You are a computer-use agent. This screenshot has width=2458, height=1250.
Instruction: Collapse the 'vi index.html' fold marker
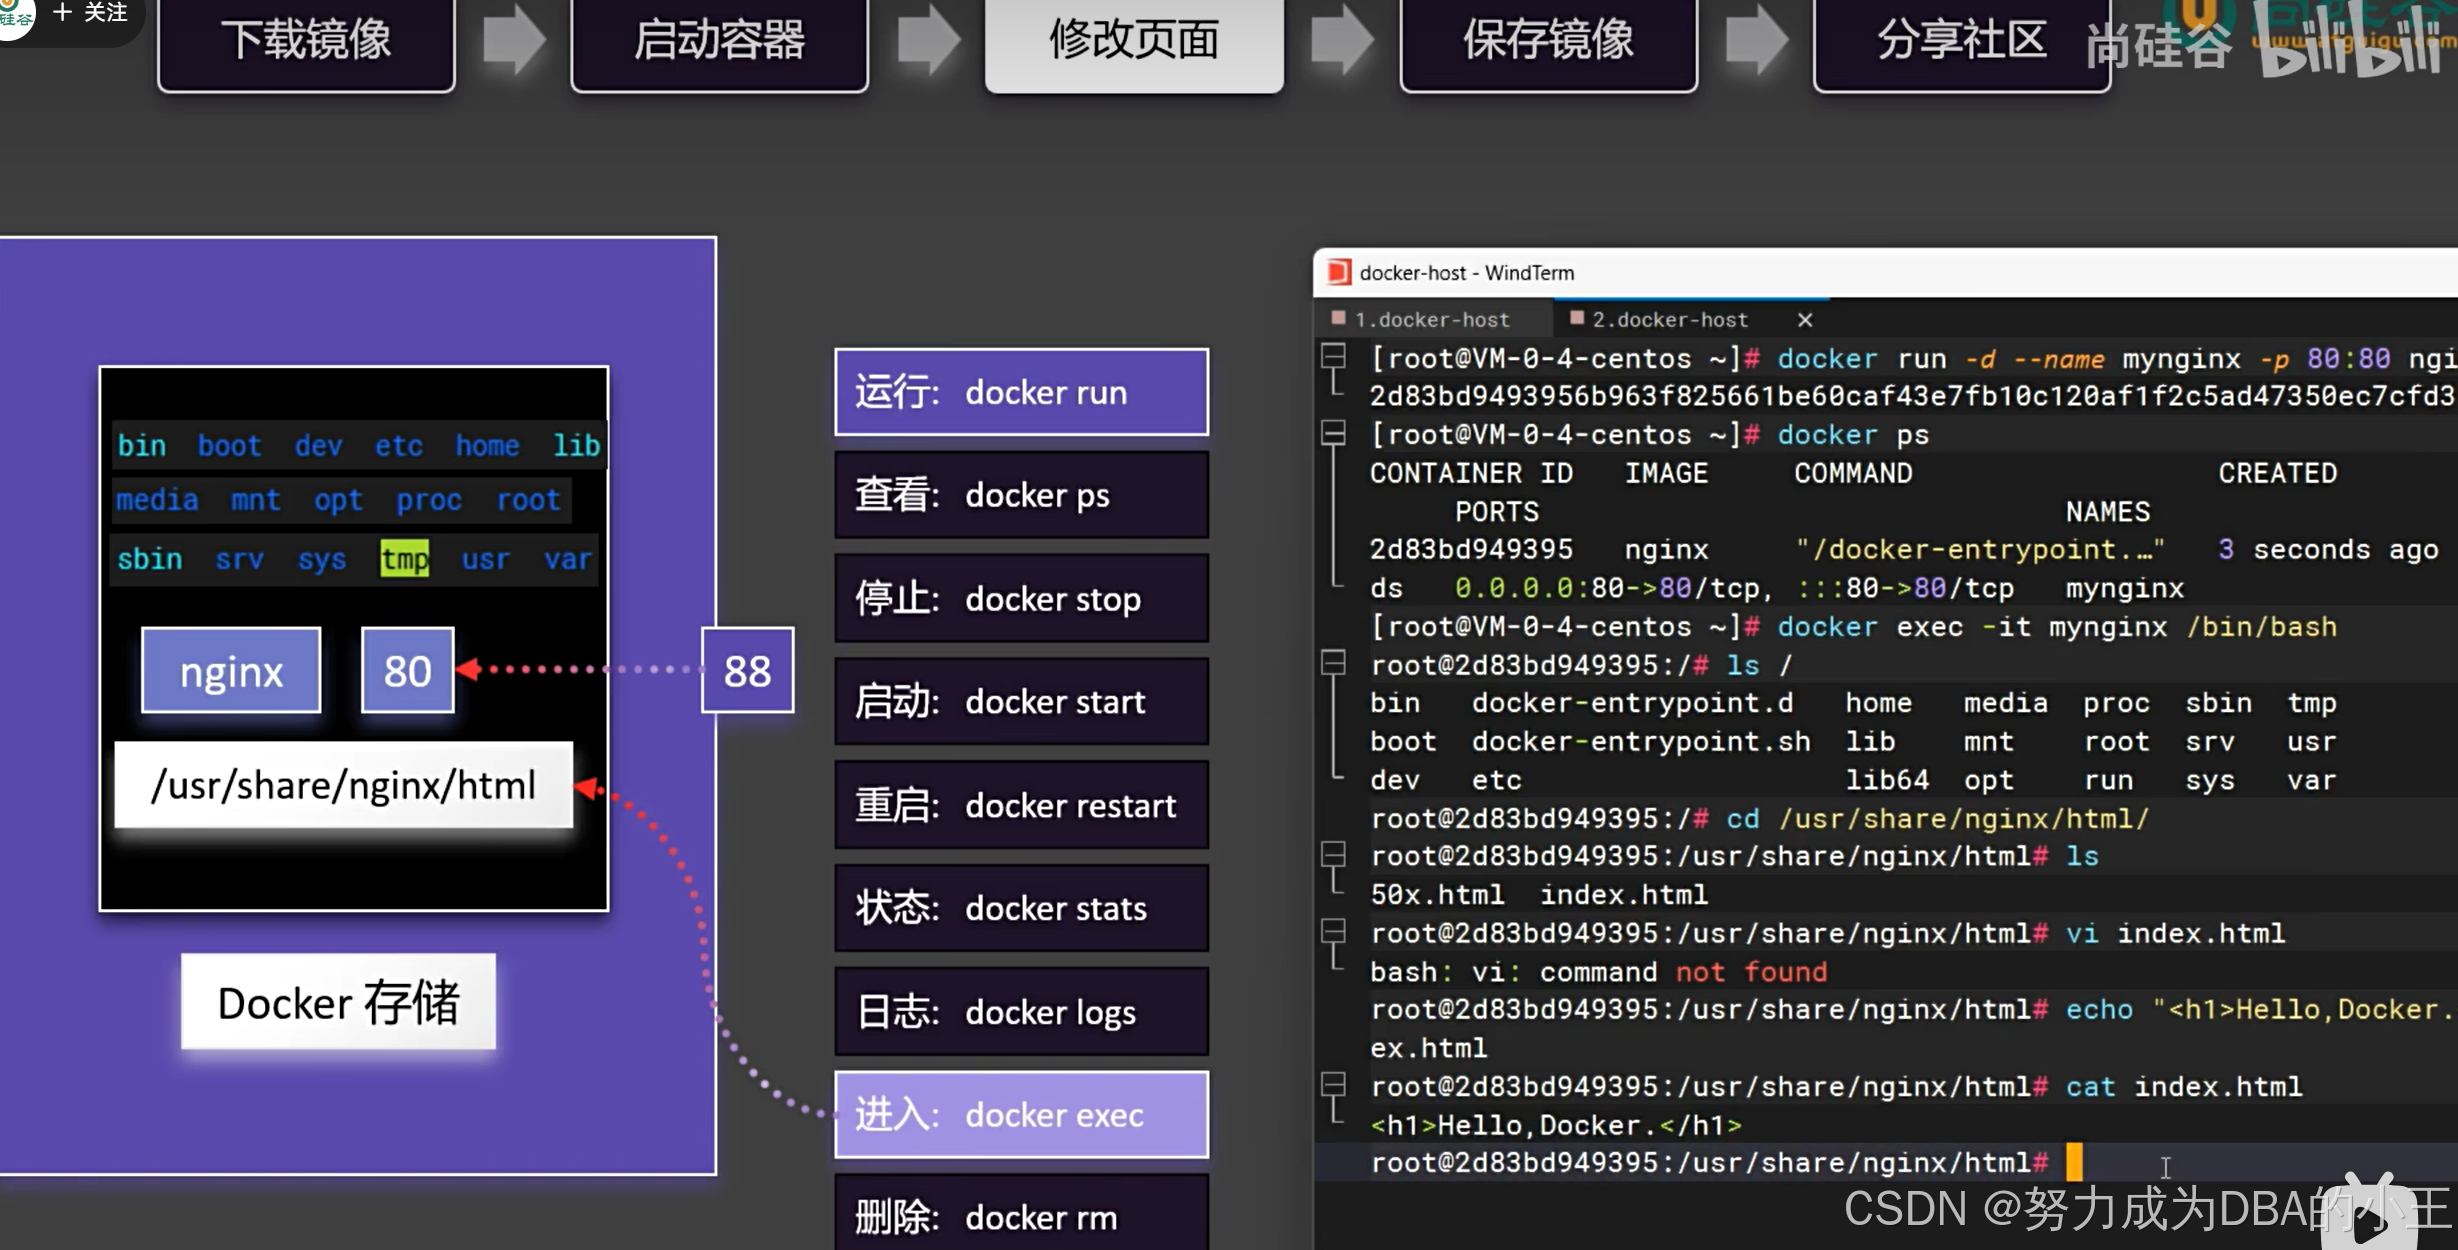pos(1333,932)
